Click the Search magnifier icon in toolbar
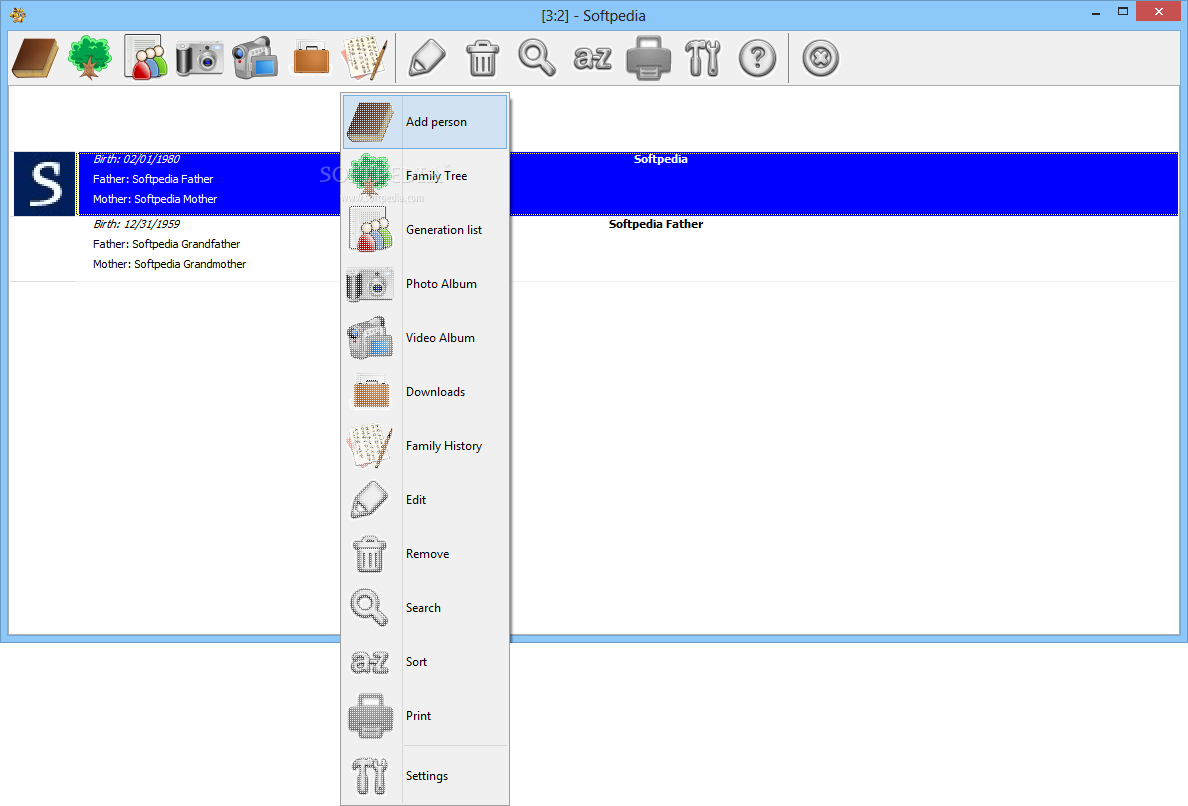Image resolution: width=1188 pixels, height=806 pixels. point(536,58)
